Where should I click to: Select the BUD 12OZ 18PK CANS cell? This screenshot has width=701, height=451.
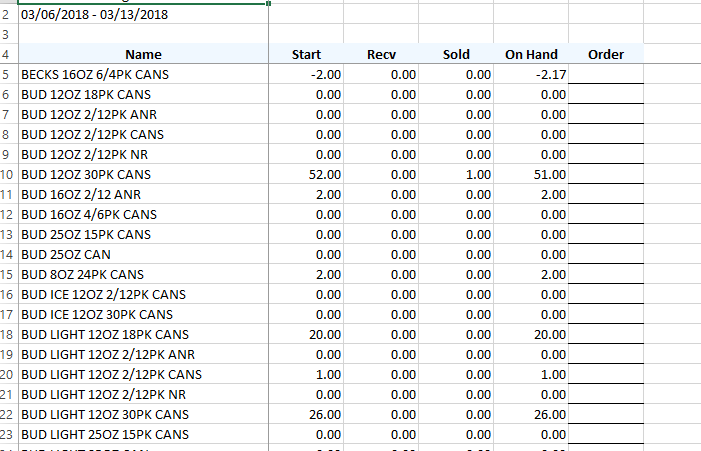pos(144,94)
